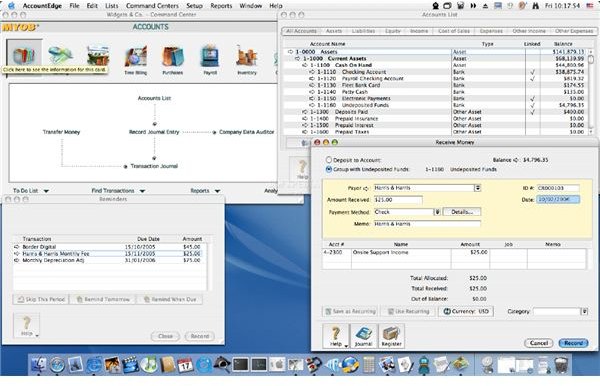Open the Banking command center icon
The image size is (600, 386).
(x=60, y=56)
